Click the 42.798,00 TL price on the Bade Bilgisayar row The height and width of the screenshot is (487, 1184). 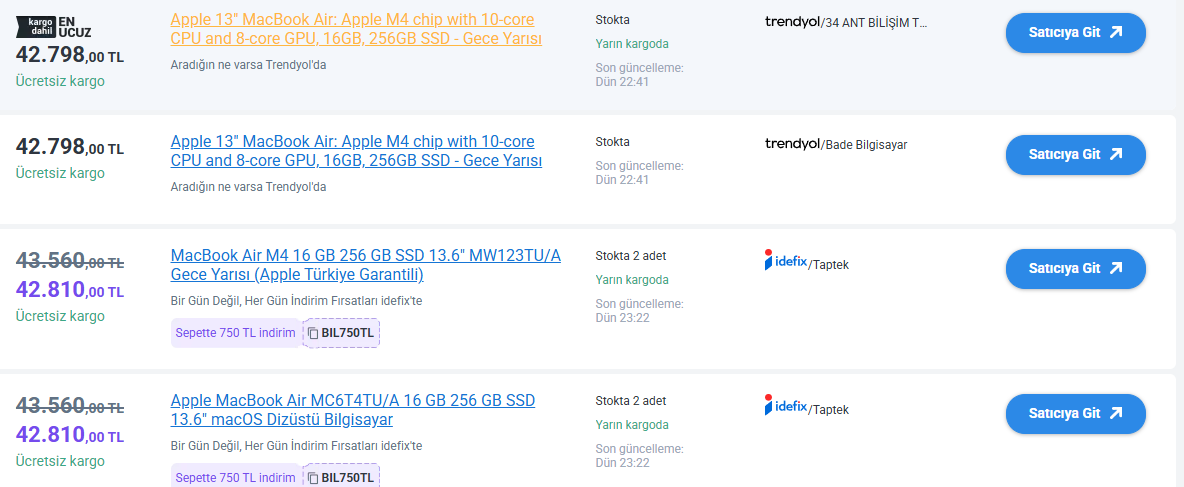[x=70, y=147]
